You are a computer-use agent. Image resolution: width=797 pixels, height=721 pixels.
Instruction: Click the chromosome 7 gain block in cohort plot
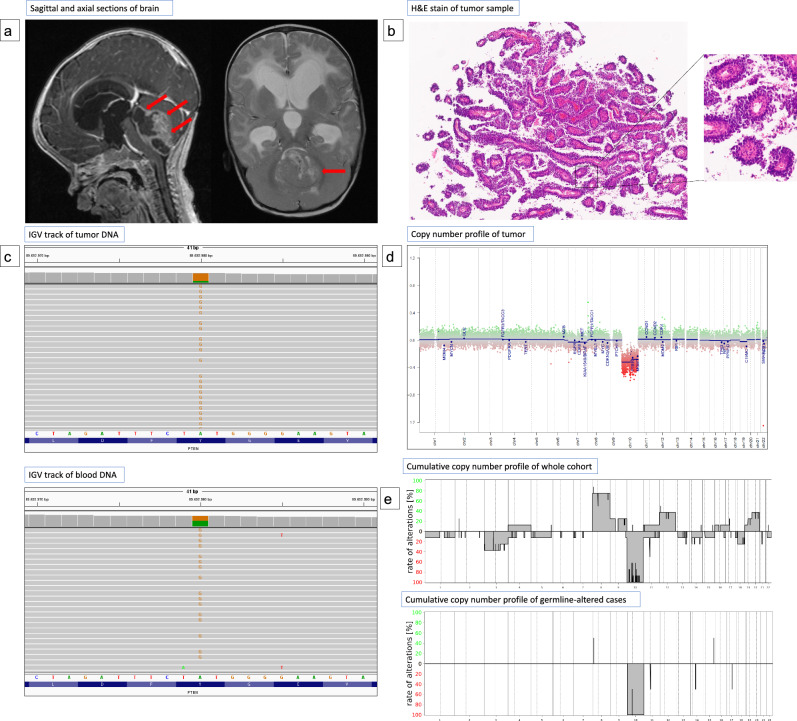602,512
